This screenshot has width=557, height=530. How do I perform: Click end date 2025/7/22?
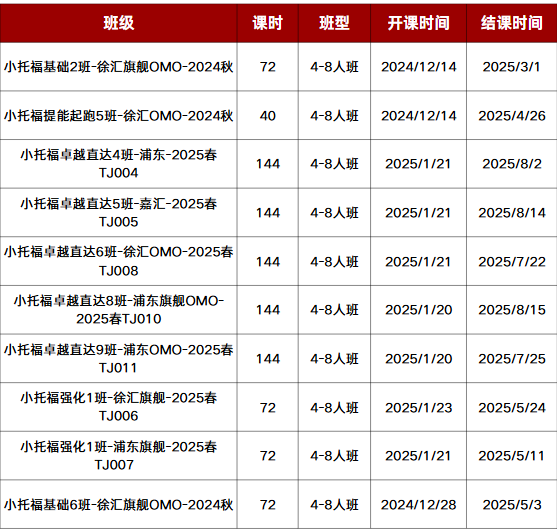pyautogui.click(x=512, y=262)
